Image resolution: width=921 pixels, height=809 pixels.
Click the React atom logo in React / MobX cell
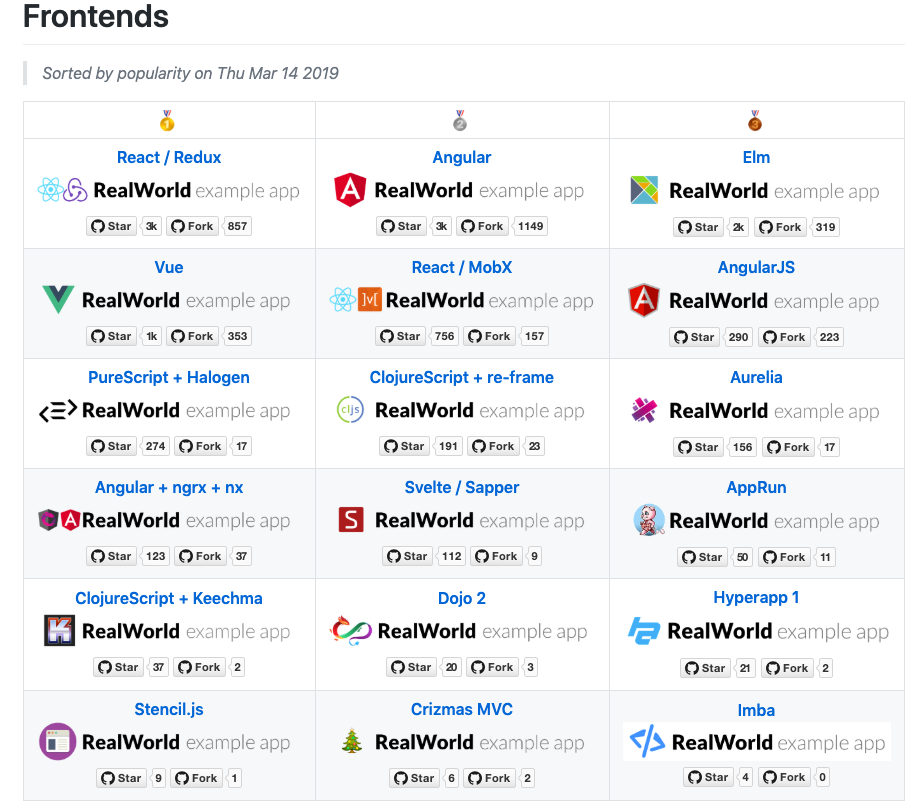point(342,300)
